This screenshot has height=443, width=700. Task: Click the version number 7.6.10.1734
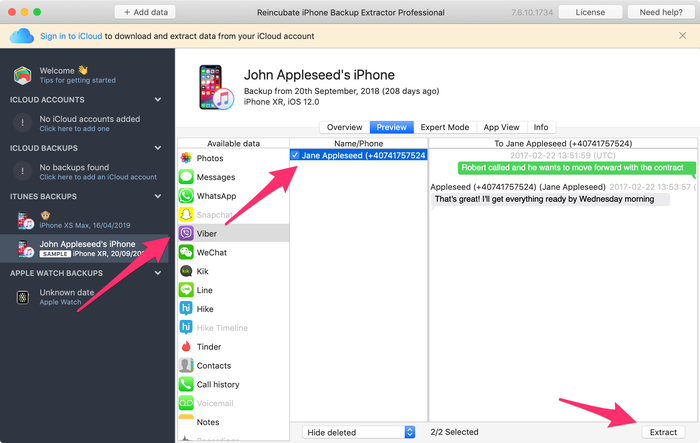[x=532, y=13]
